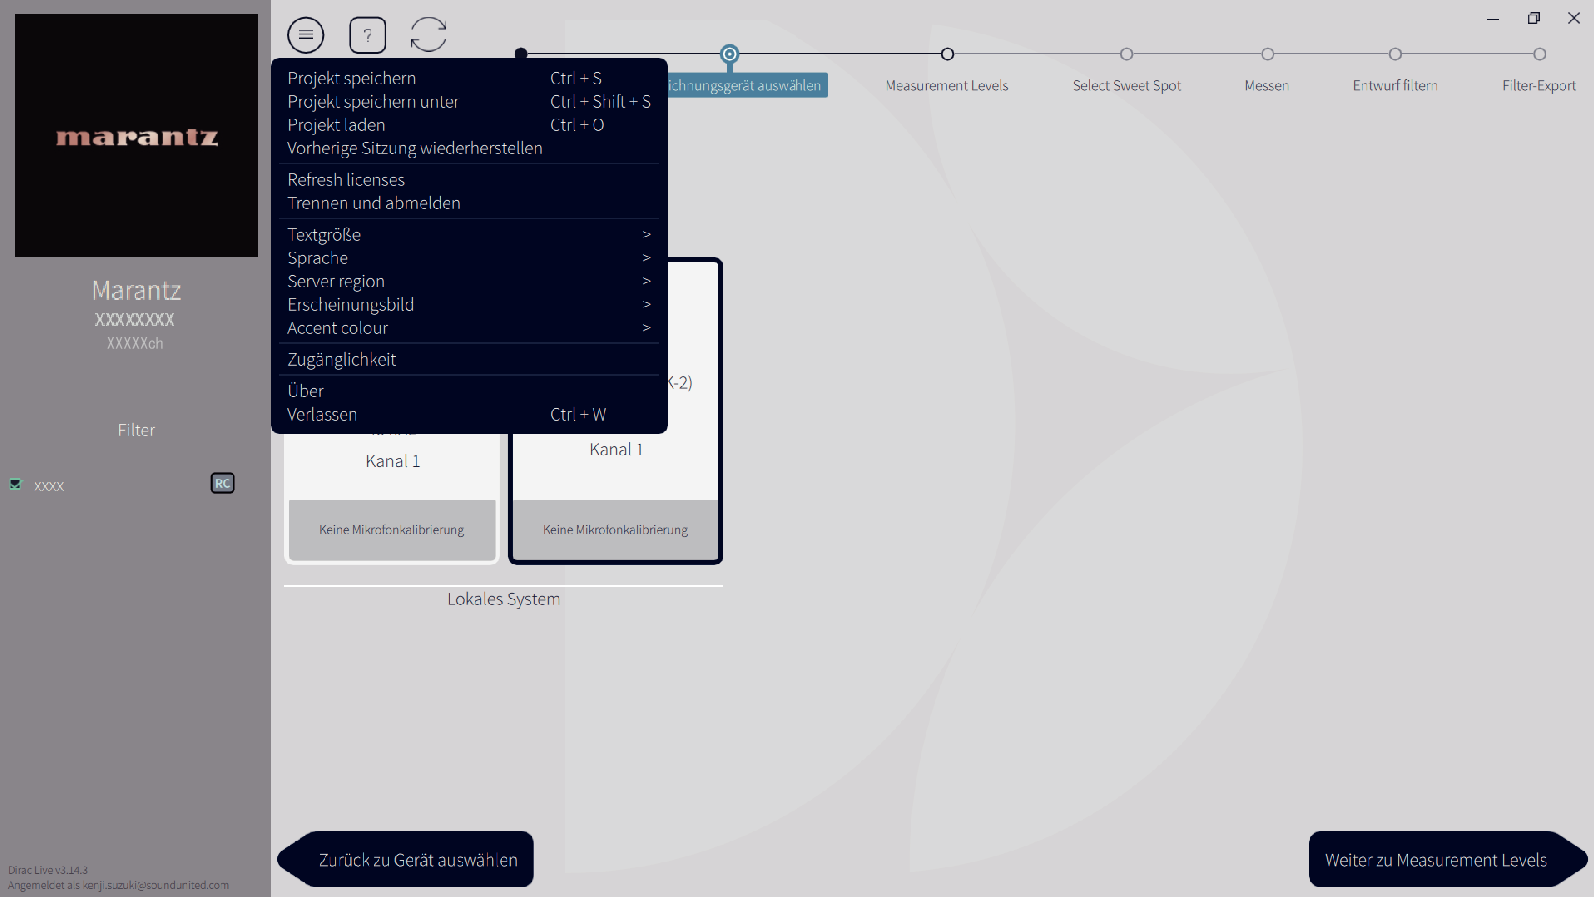Click the Marantz logo image
Viewport: 1594px width, 897px height.
tap(136, 135)
